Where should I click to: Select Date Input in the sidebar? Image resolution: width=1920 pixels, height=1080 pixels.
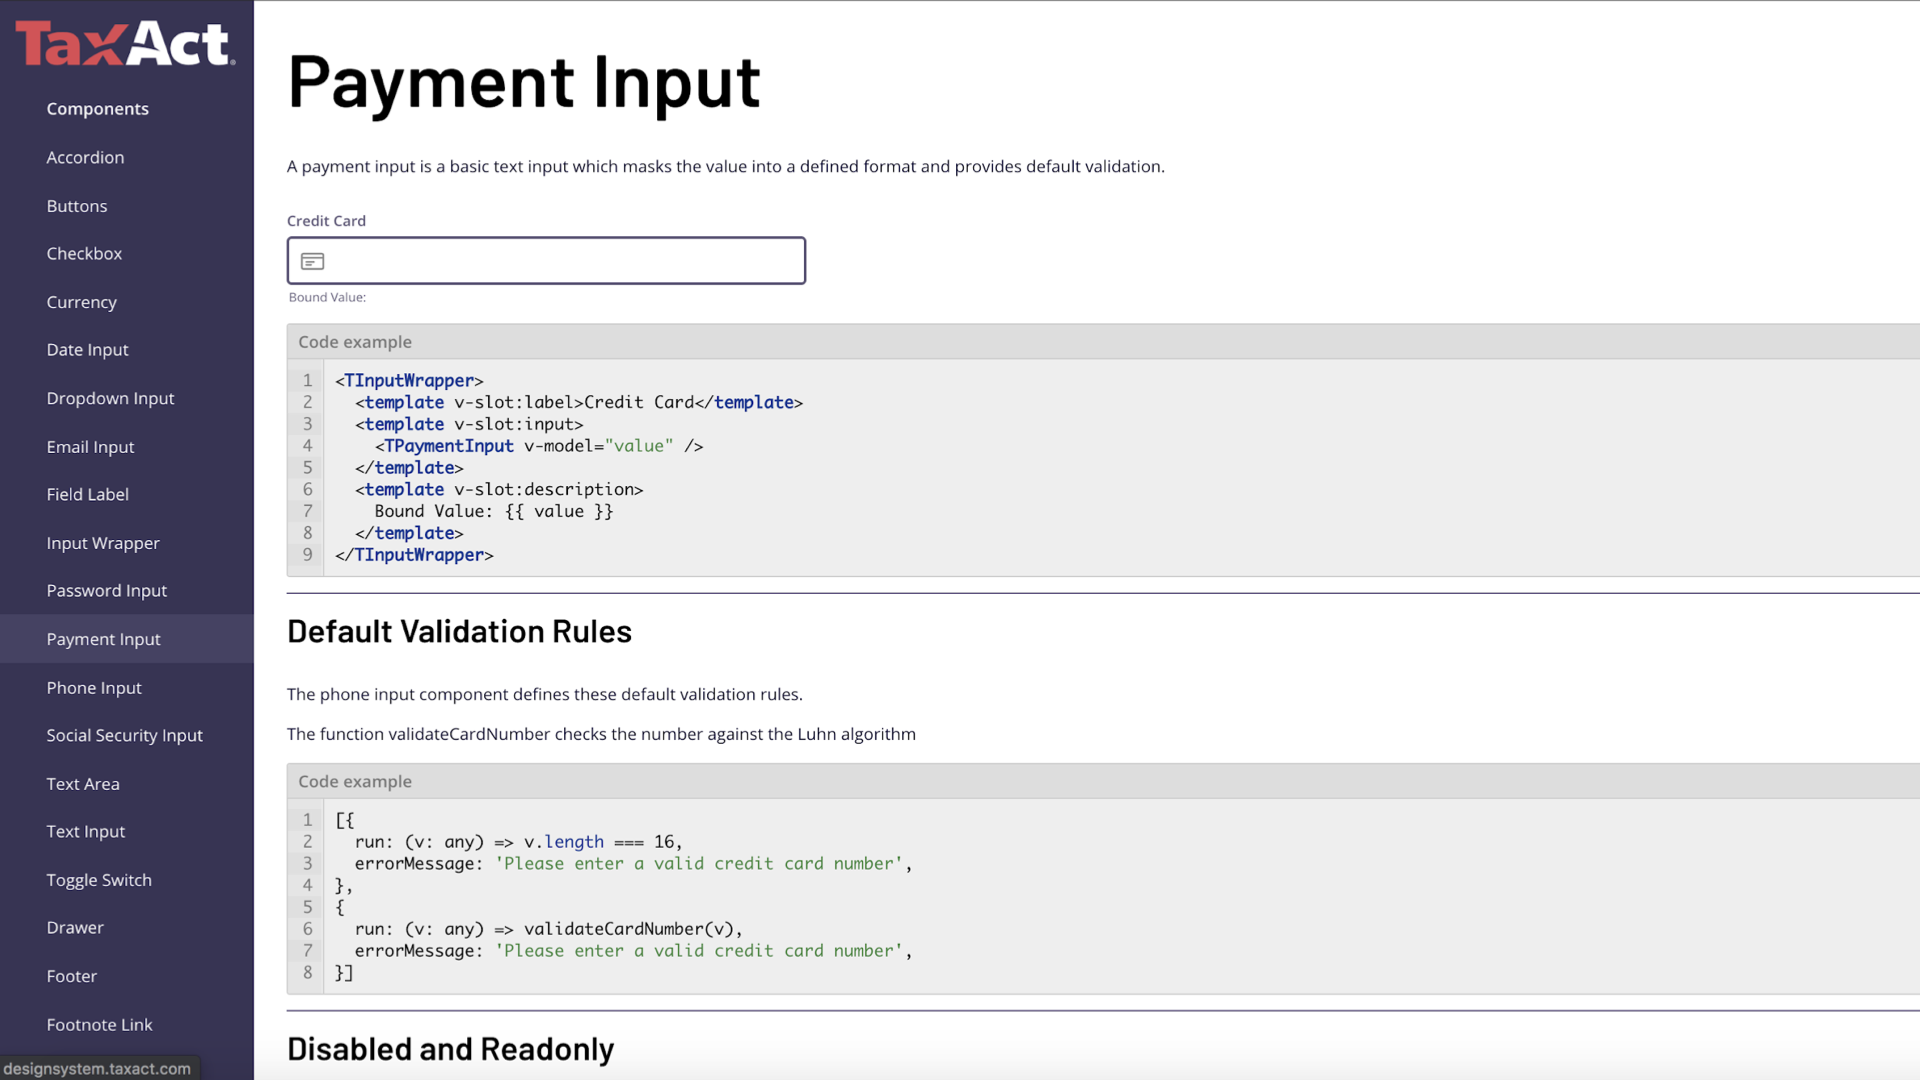87,350
